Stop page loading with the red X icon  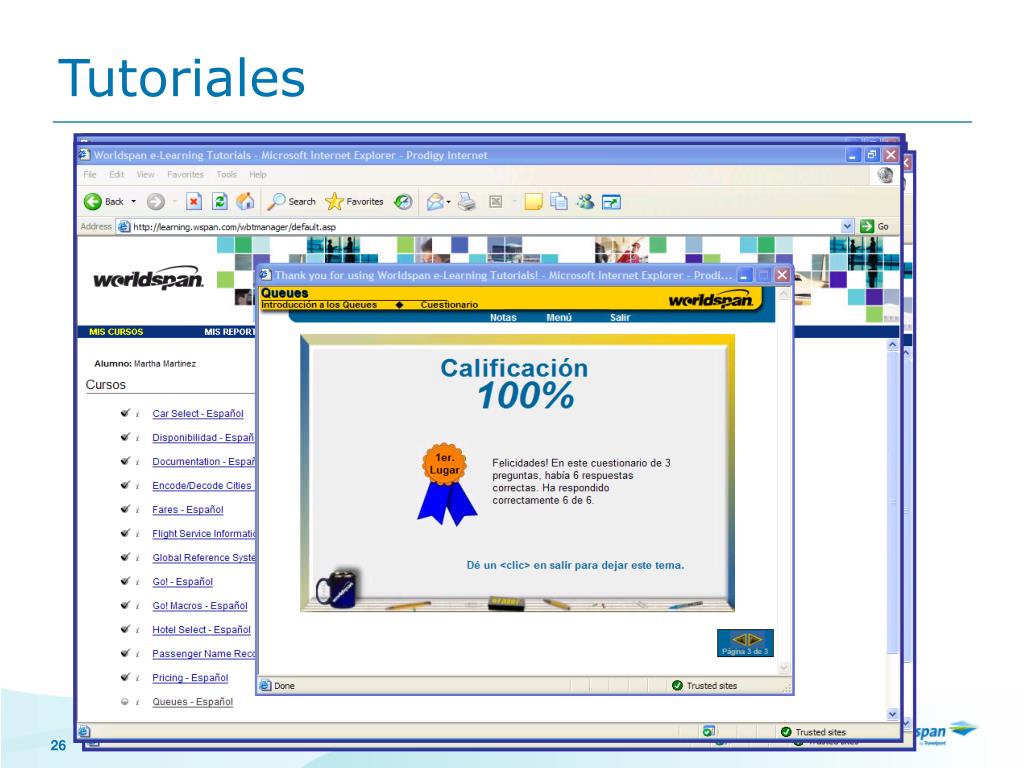[194, 202]
